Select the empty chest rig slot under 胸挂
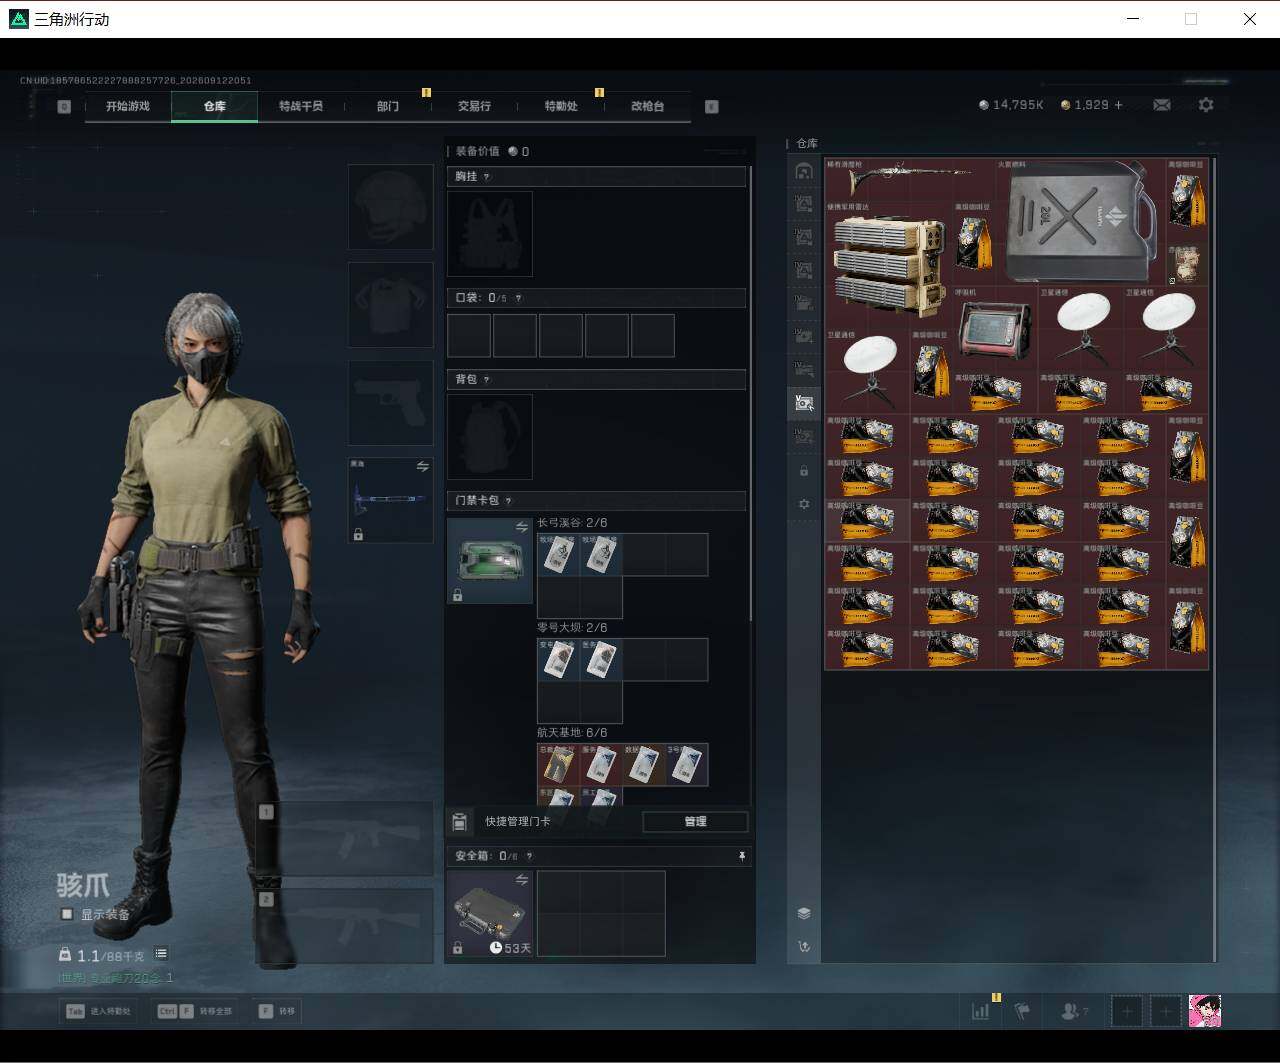 (x=490, y=234)
